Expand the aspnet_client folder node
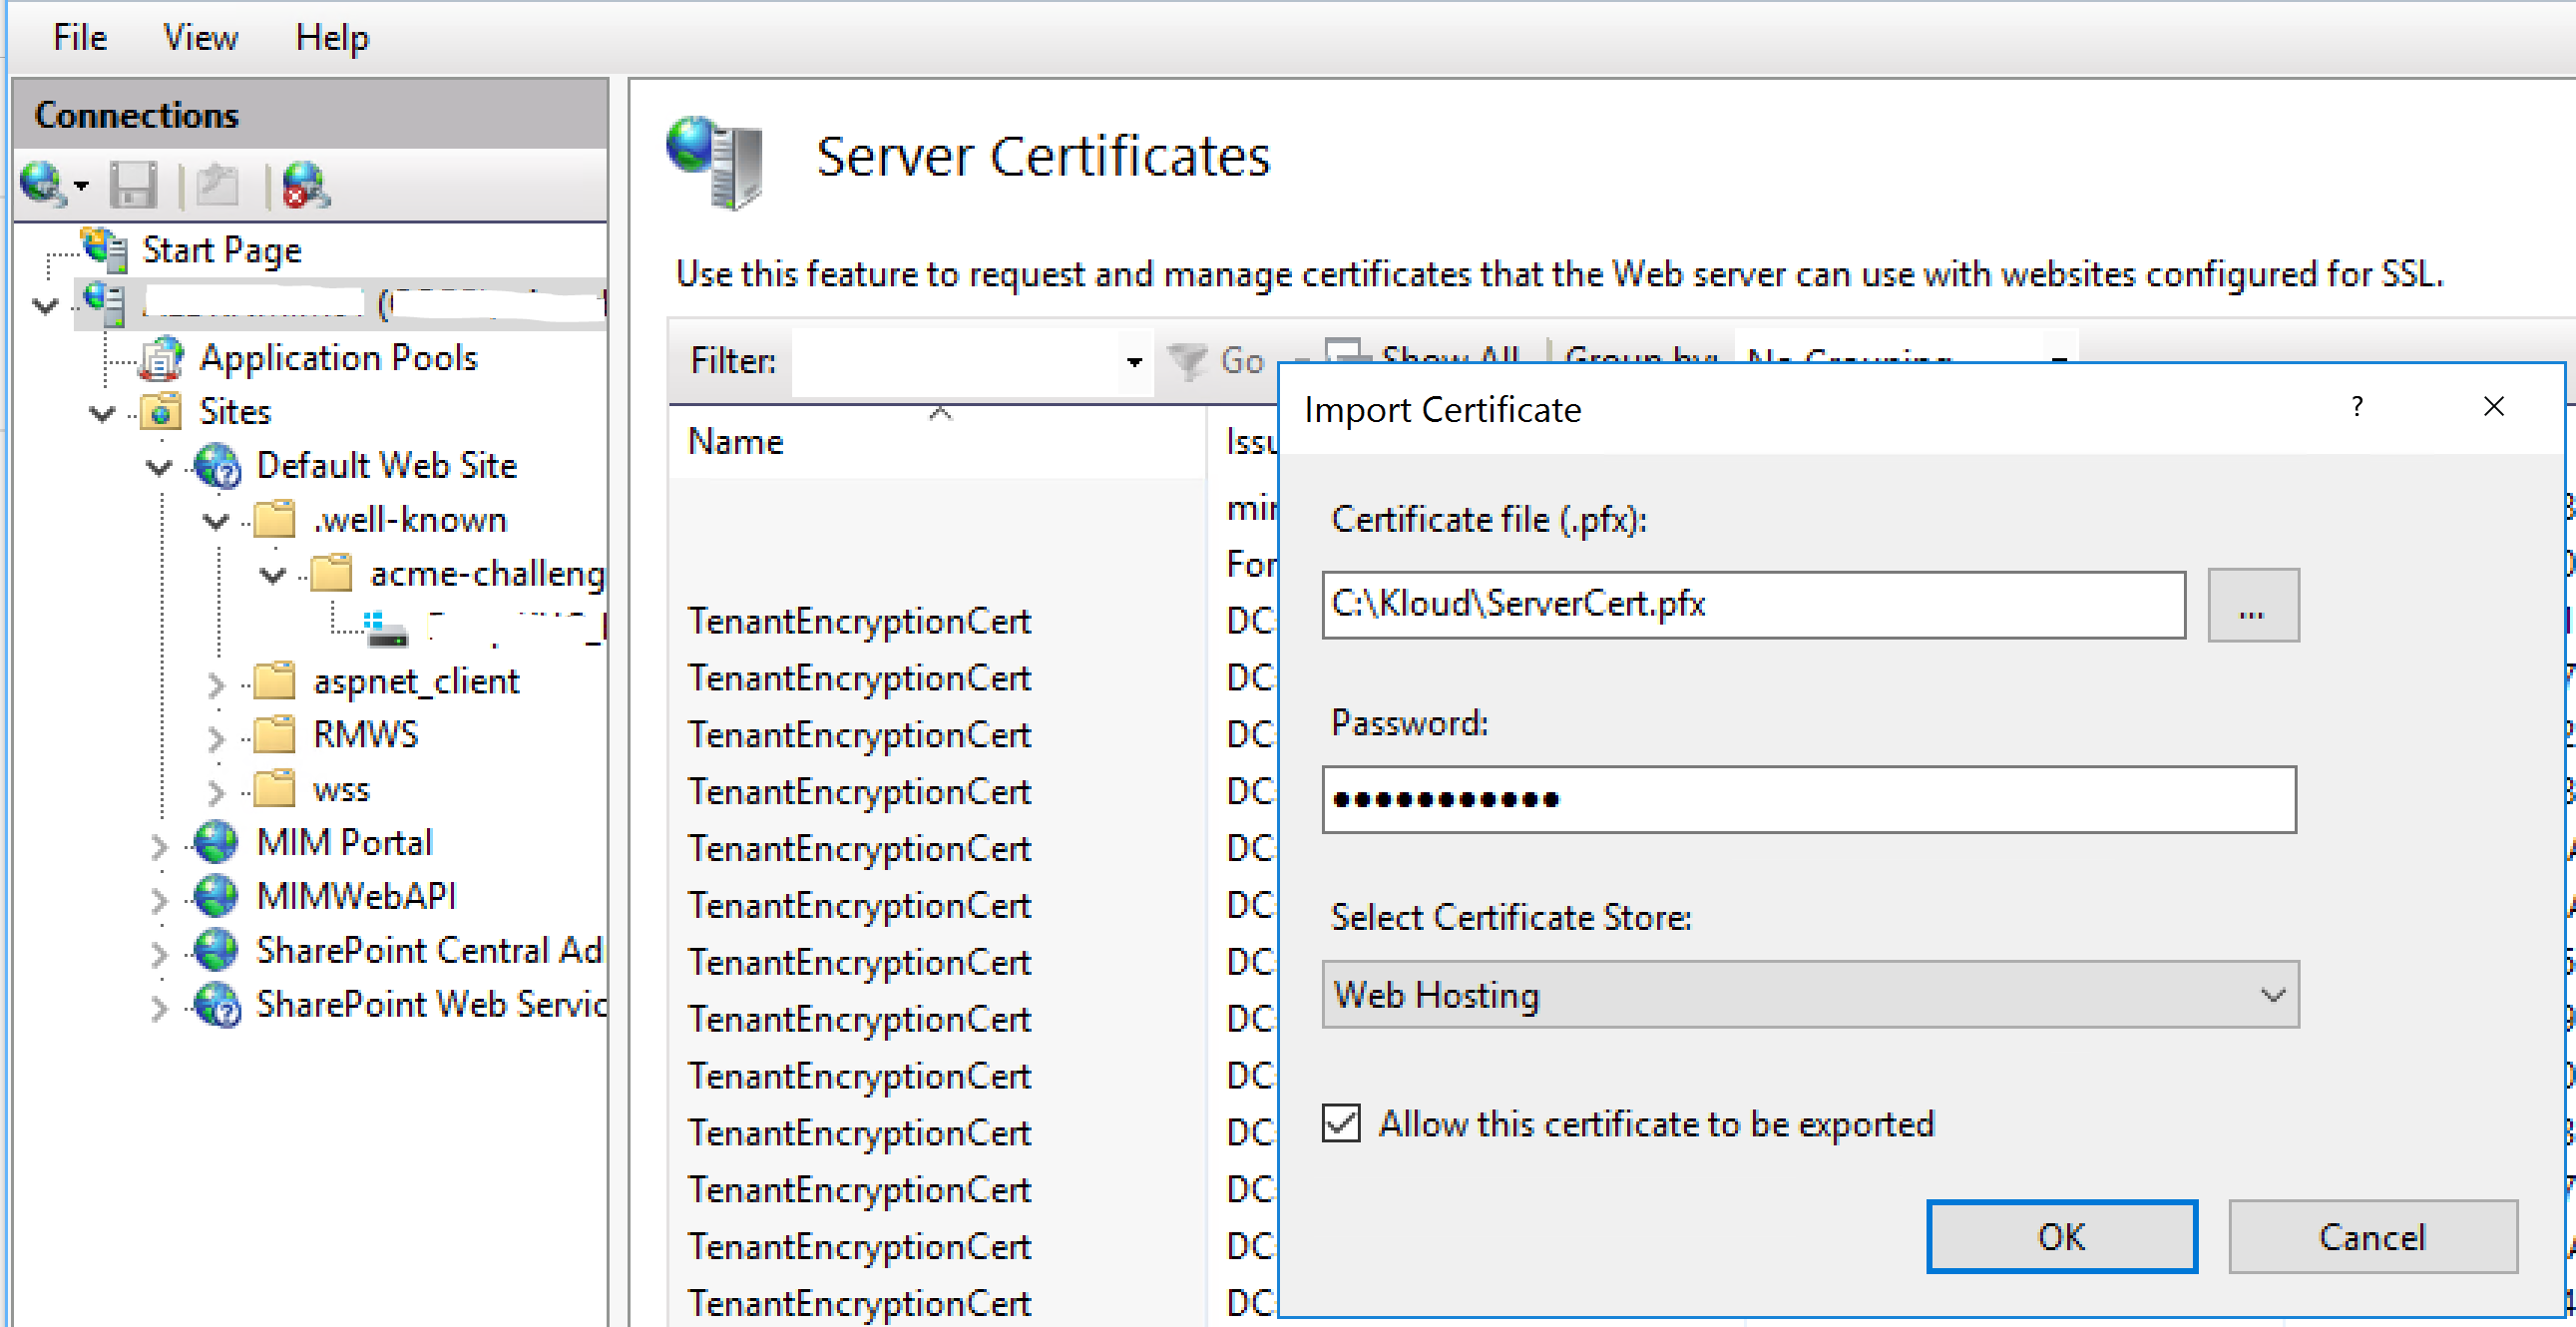 (216, 683)
